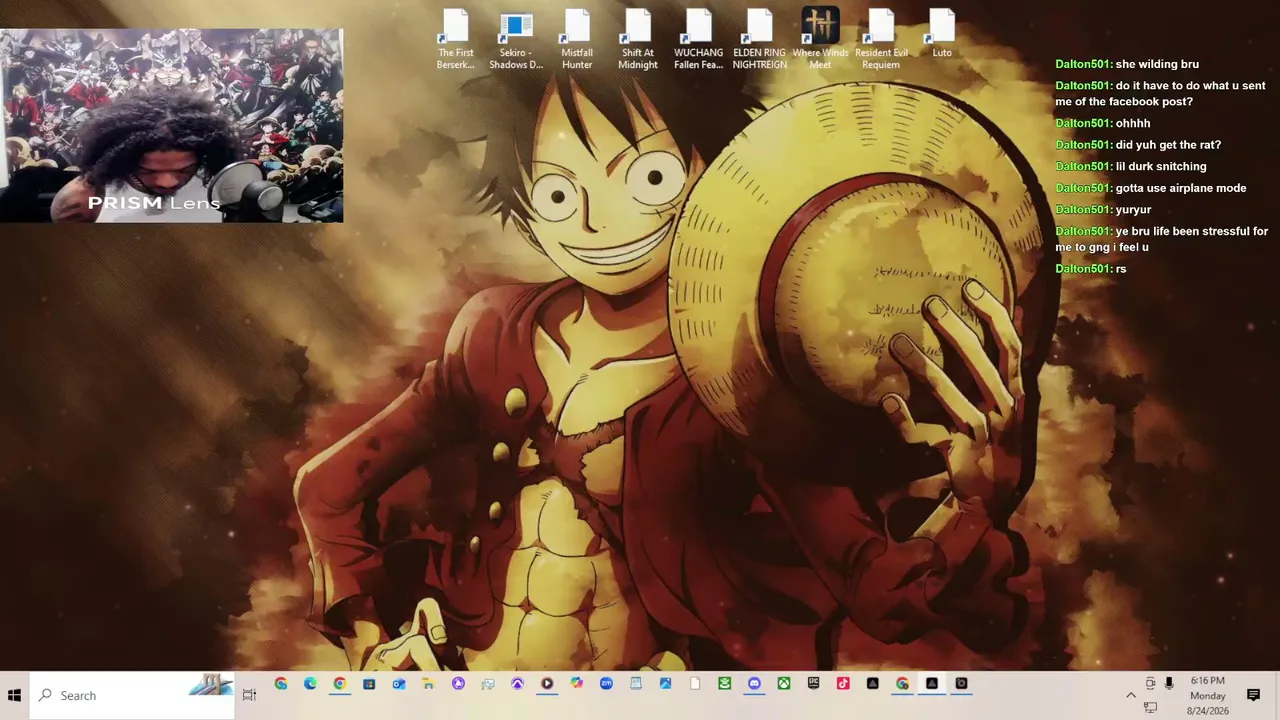Click chat message about life being stressful
The height and width of the screenshot is (720, 1280).
pos(1162,239)
